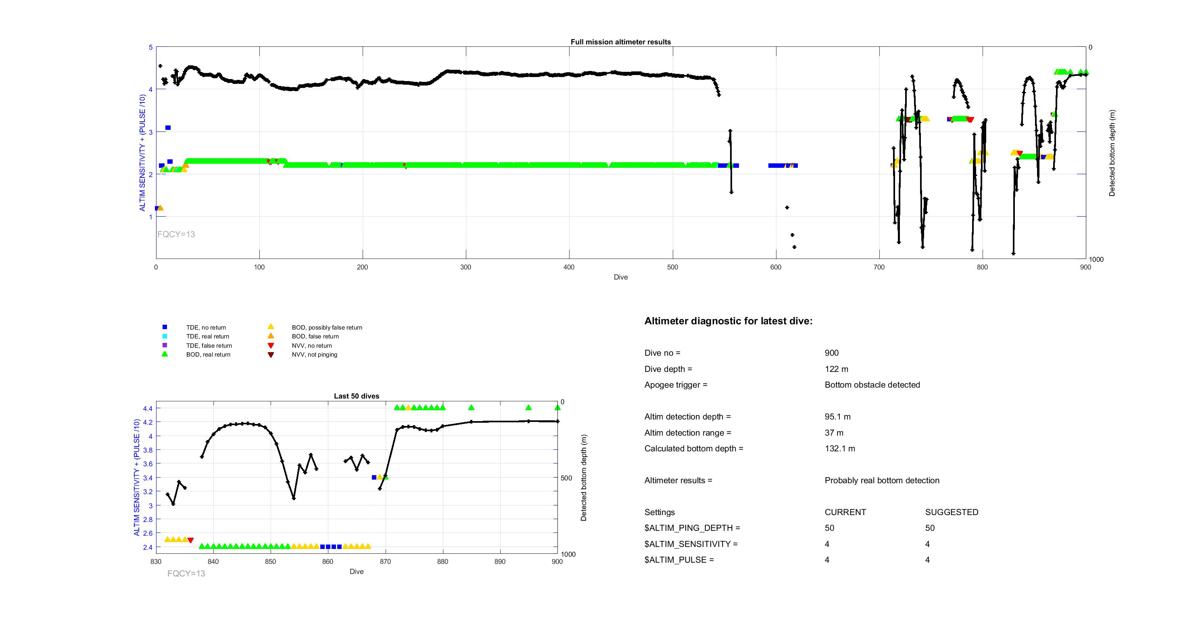Click the dive number value 900 in diagnostics
Viewport: 1200px width, 622px height.
(832, 353)
